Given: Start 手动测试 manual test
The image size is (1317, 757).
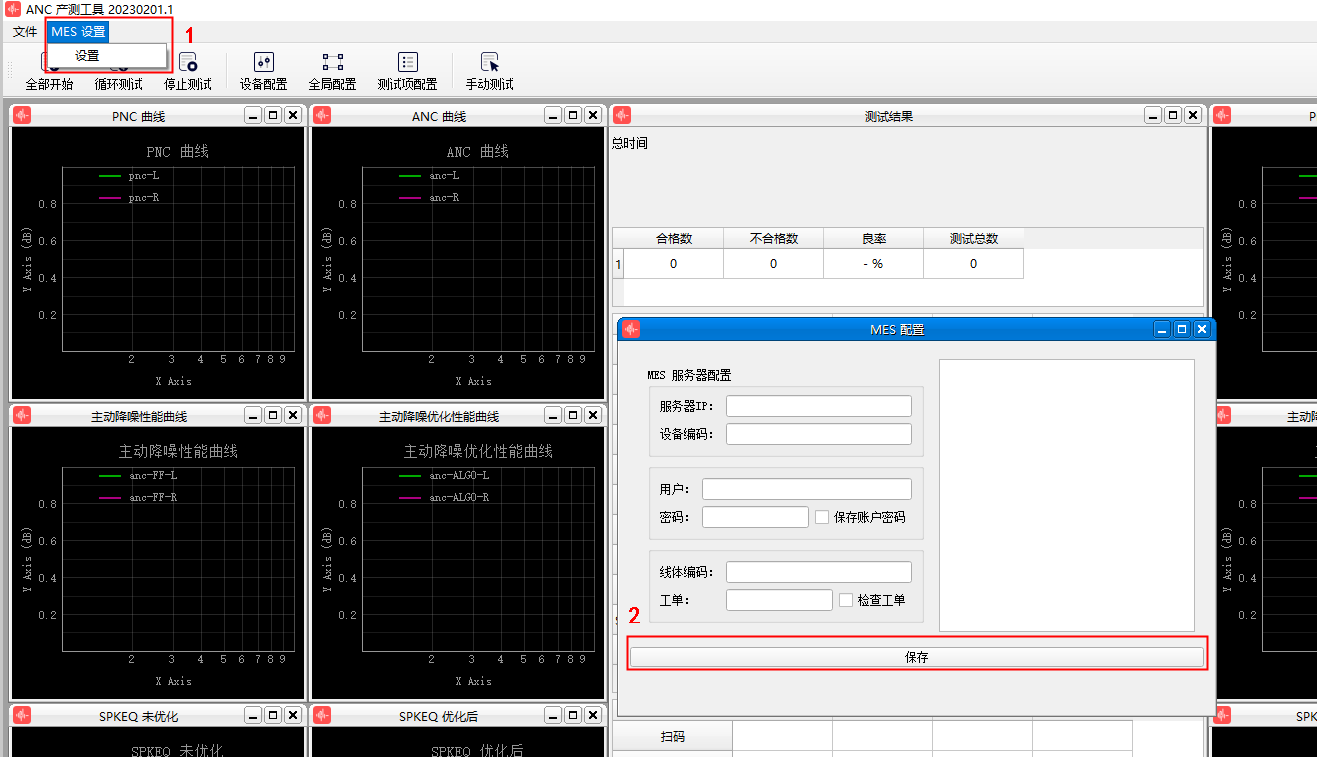Looking at the screenshot, I should (x=489, y=72).
